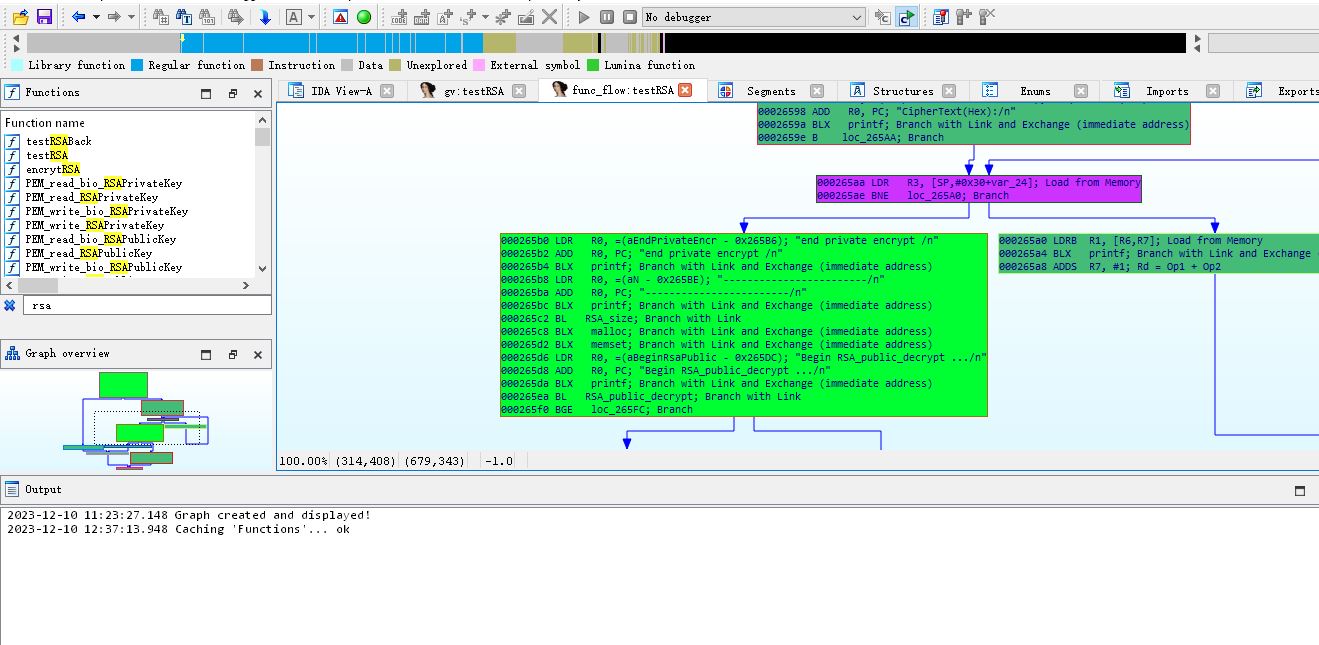
Task: Click the remove-X debugger toolbar icon
Action: tap(987, 17)
